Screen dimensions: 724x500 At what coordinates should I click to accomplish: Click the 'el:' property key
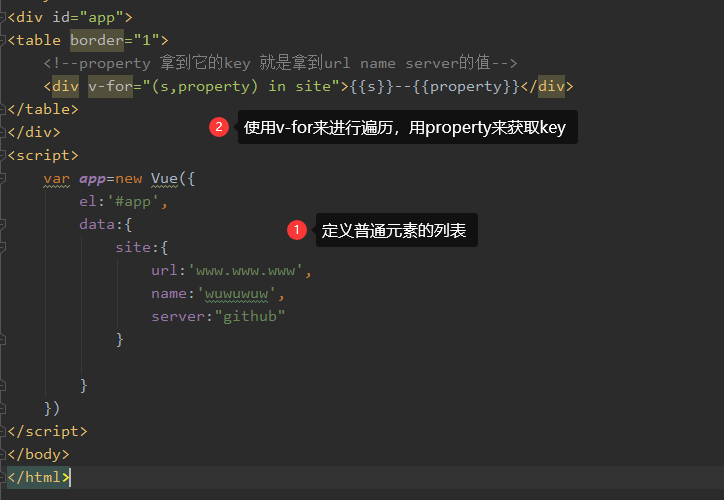click(92, 202)
